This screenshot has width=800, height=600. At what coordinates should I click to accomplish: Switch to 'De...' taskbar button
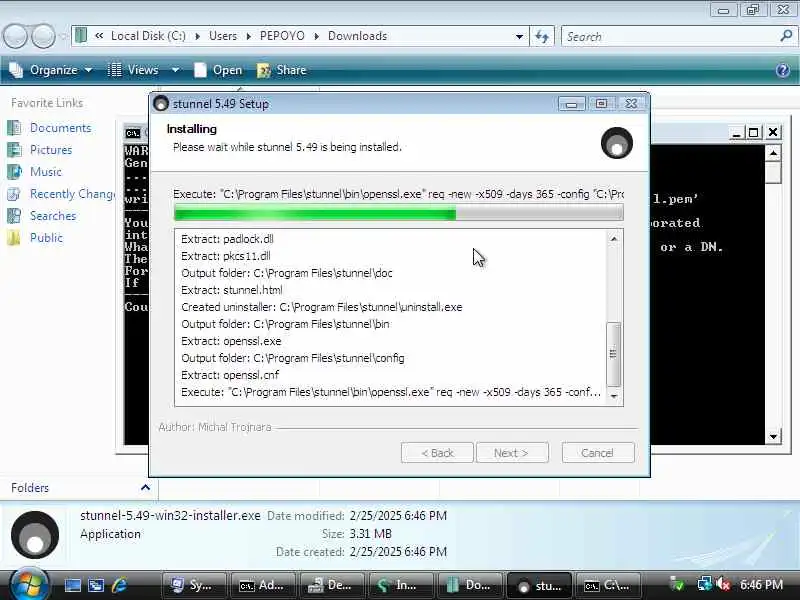[332, 586]
